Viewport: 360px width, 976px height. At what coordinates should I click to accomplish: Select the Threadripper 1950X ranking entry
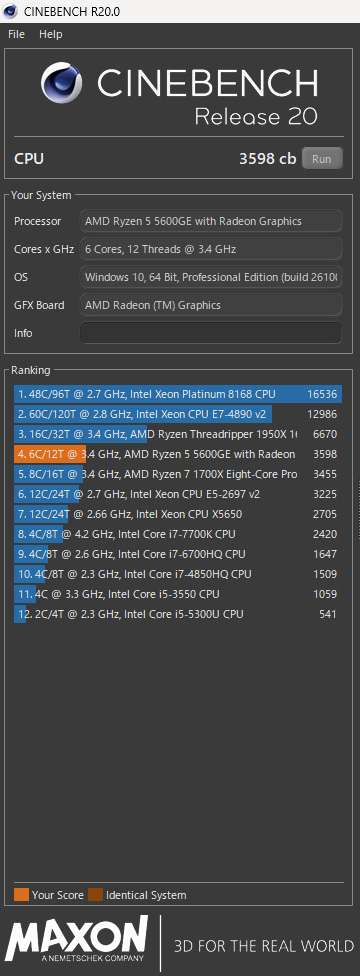click(178, 434)
